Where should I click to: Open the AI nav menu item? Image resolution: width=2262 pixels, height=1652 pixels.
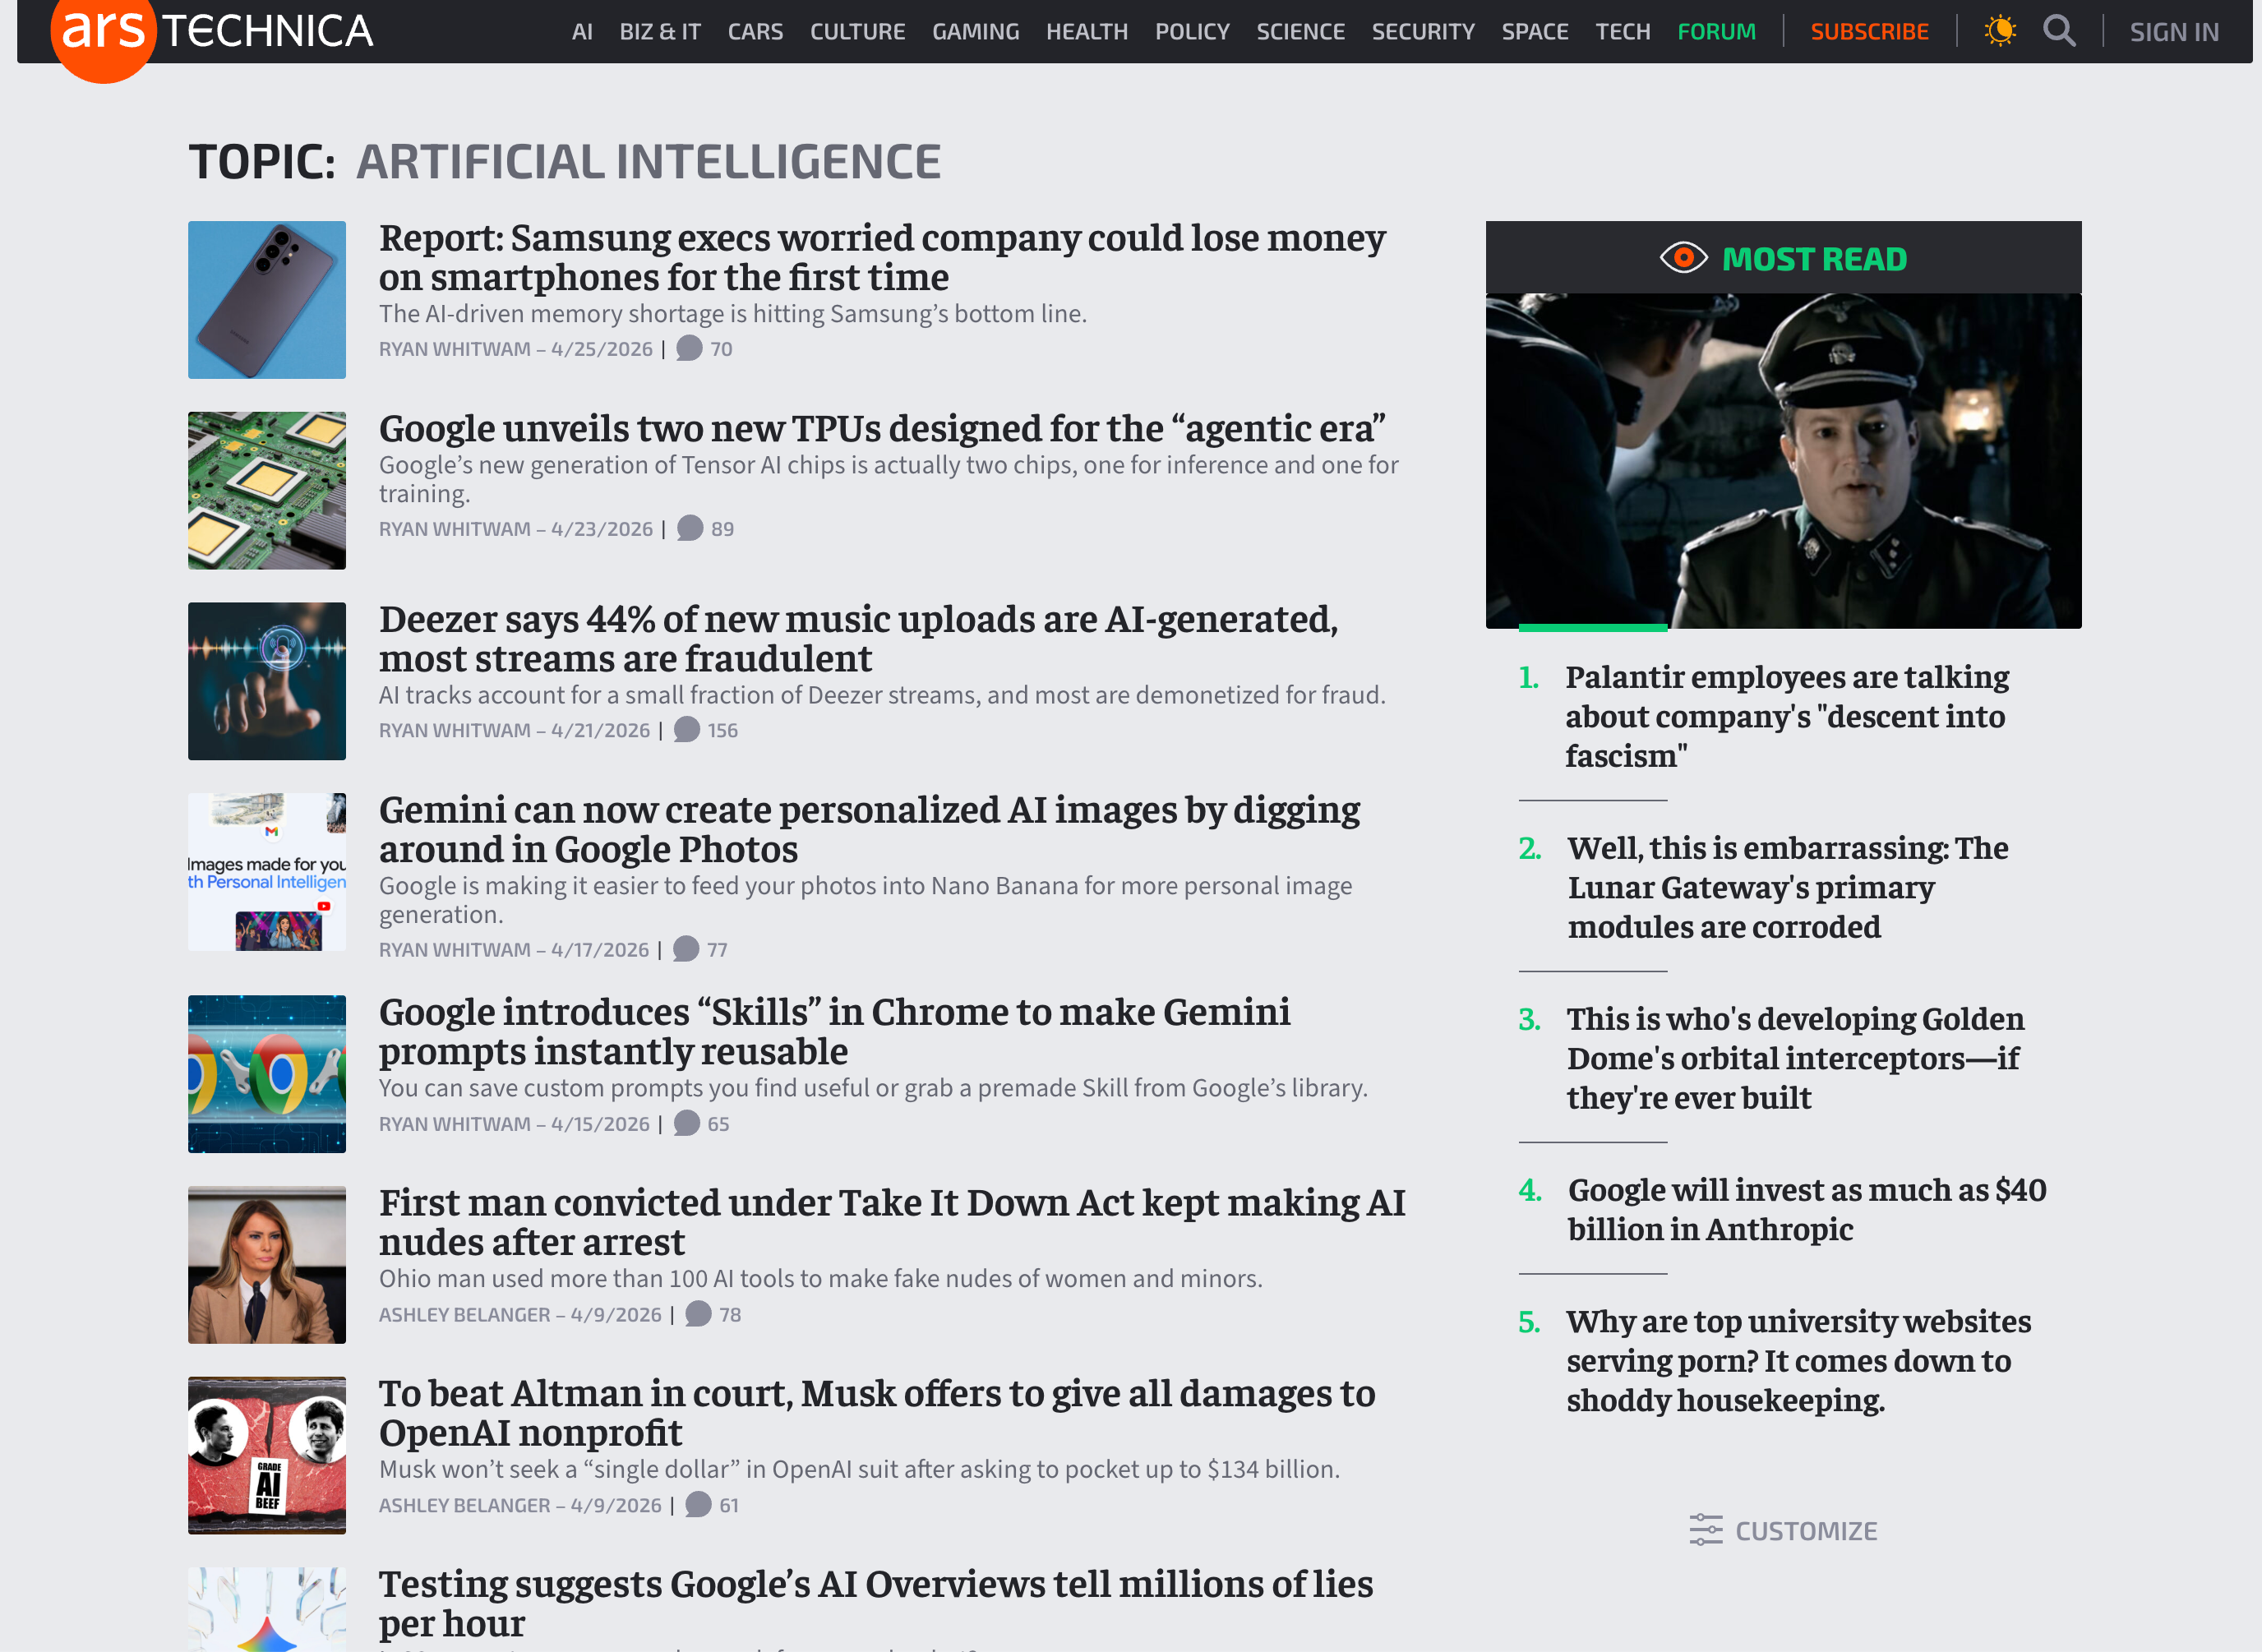pyautogui.click(x=582, y=32)
